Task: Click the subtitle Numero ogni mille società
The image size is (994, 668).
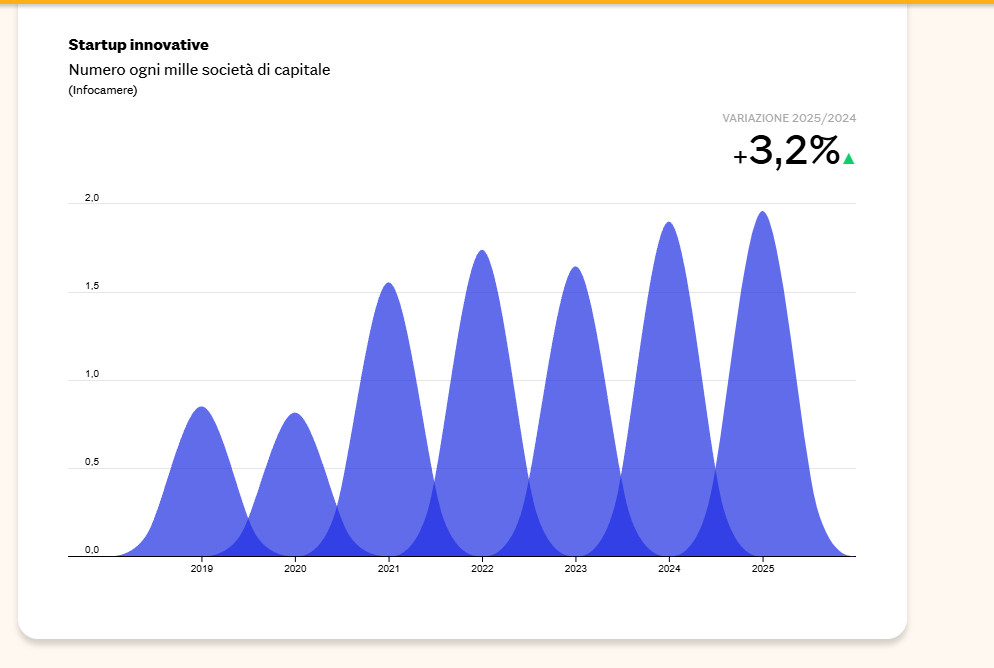Action: (x=199, y=70)
